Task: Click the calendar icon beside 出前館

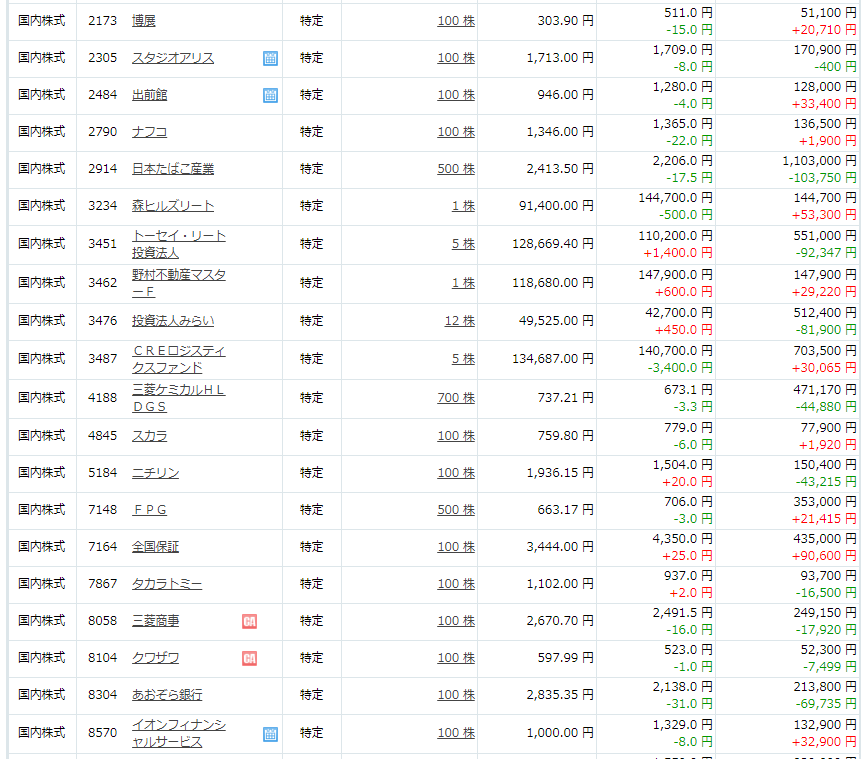Action: 270,95
